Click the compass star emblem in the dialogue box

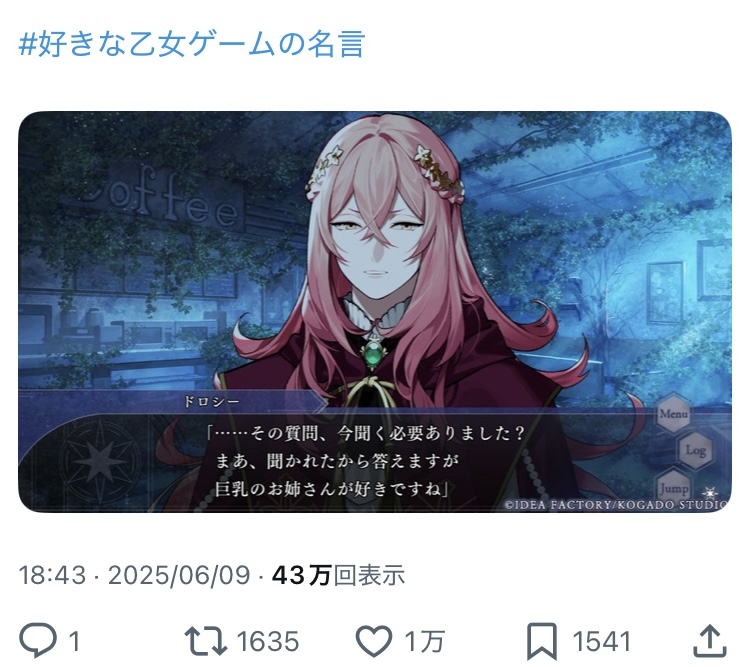[x=99, y=460]
